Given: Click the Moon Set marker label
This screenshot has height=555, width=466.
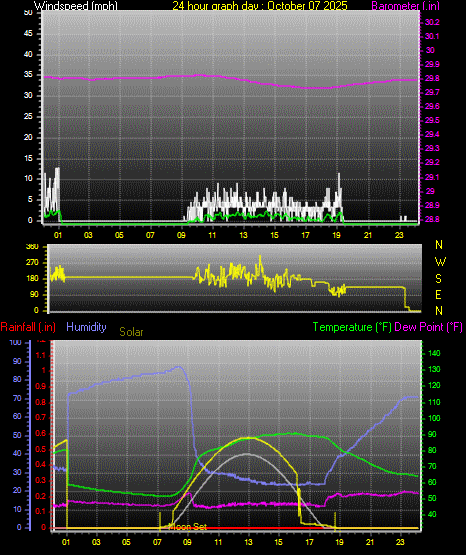Looking at the screenshot, I should [189, 527].
